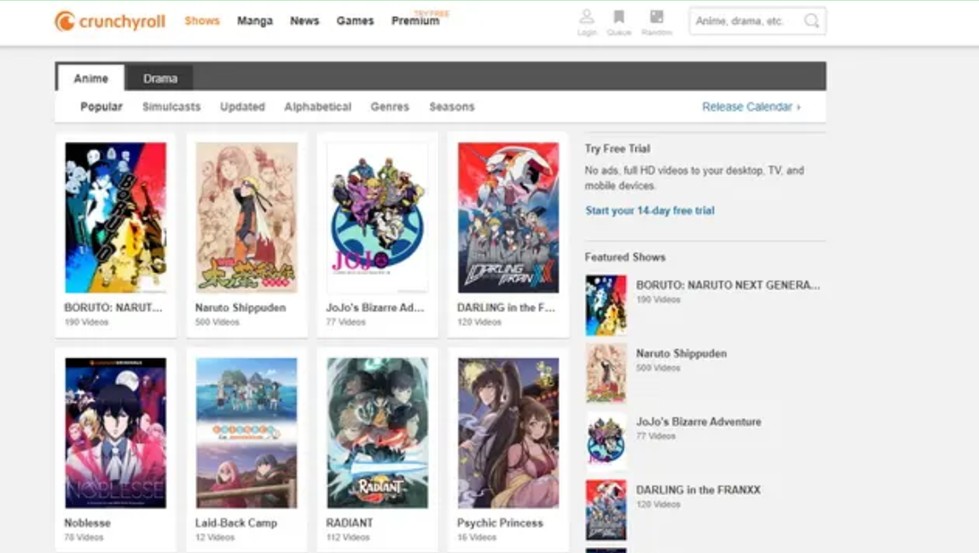
Task: Open the DARLING in the FRANXX grid poster
Action: pos(508,217)
